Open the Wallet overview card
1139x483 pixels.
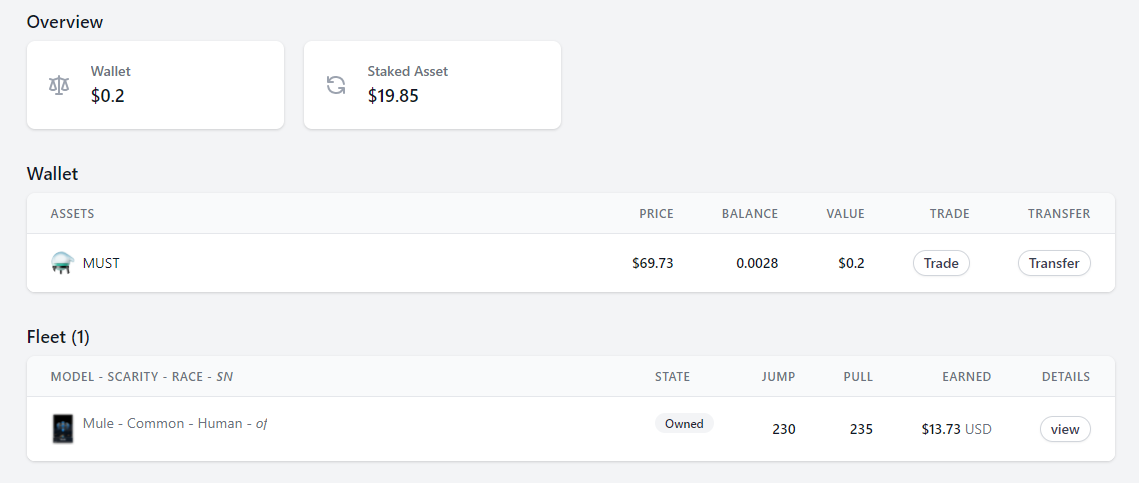155,85
